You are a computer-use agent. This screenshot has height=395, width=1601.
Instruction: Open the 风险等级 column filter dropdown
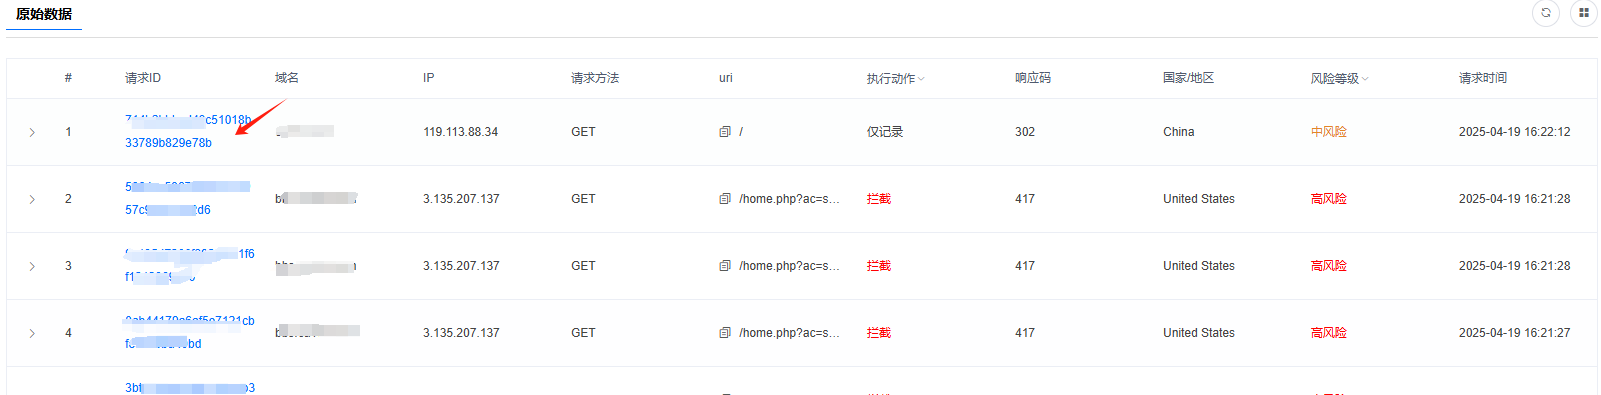[1365, 78]
